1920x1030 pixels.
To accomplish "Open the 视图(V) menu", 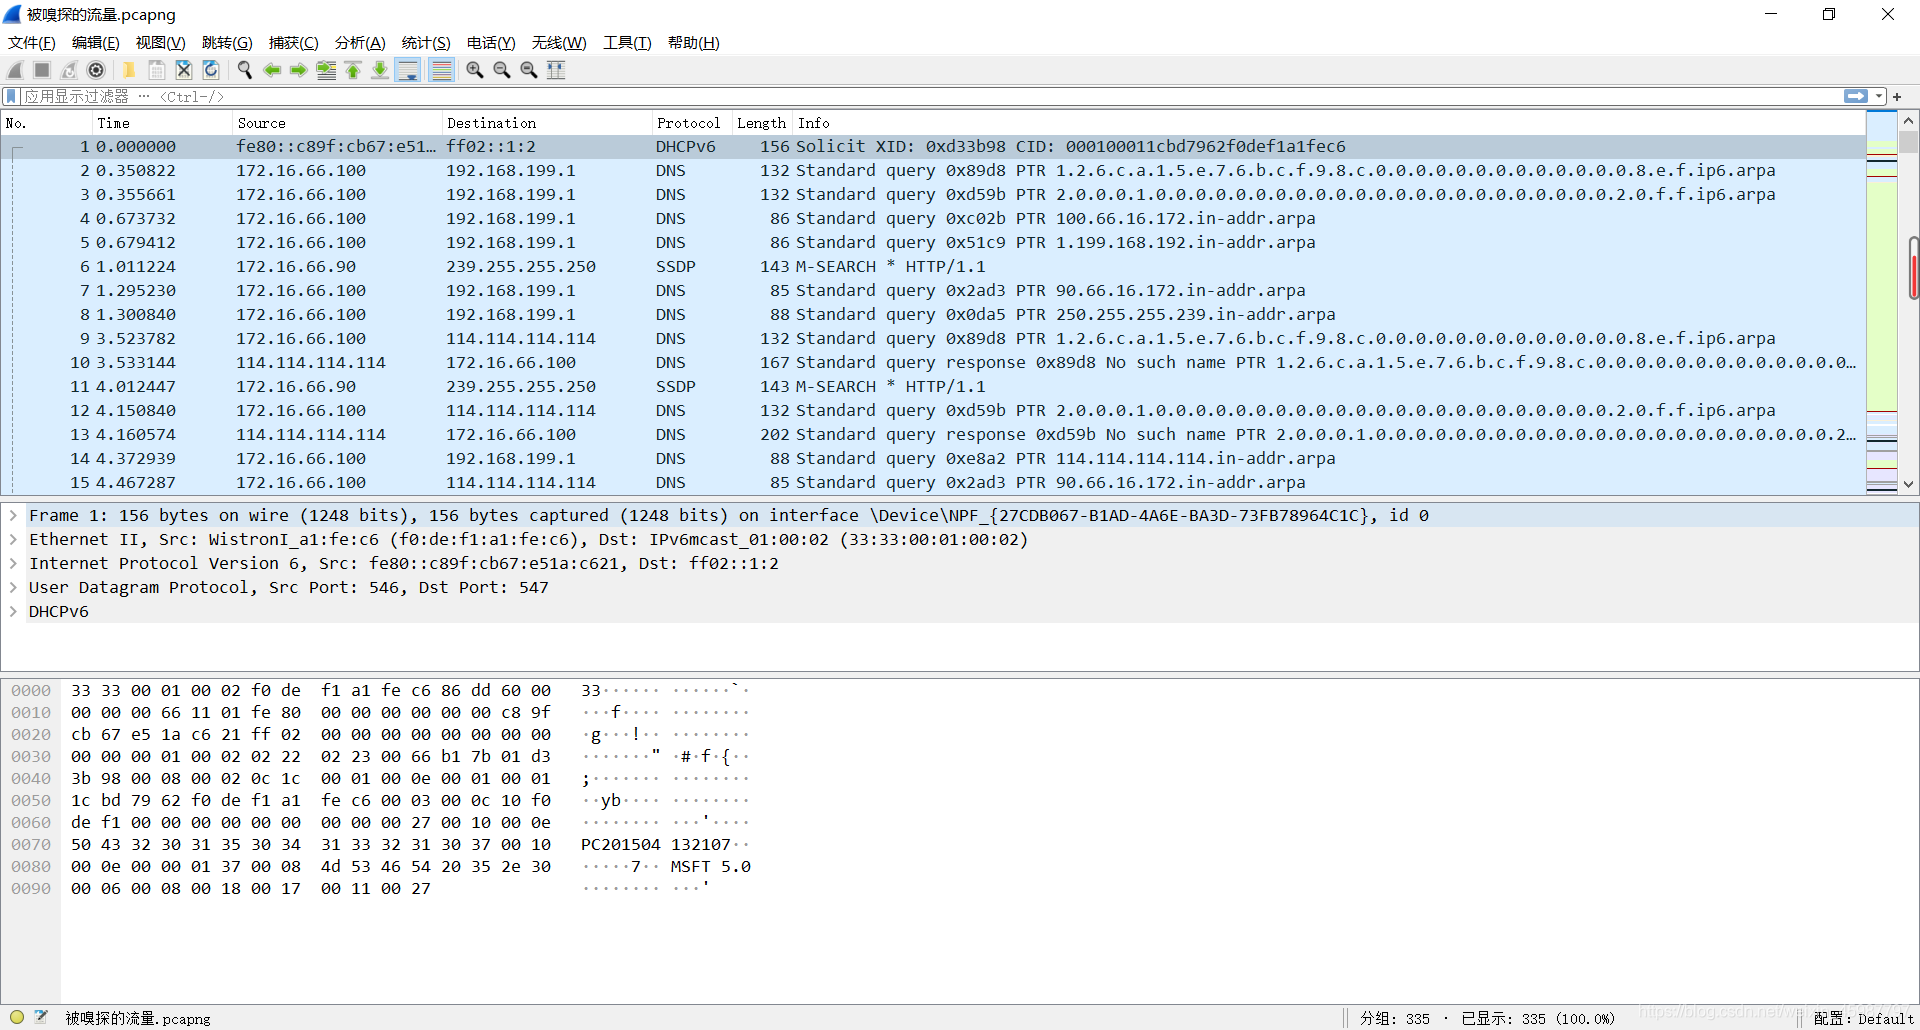I will pyautogui.click(x=160, y=43).
